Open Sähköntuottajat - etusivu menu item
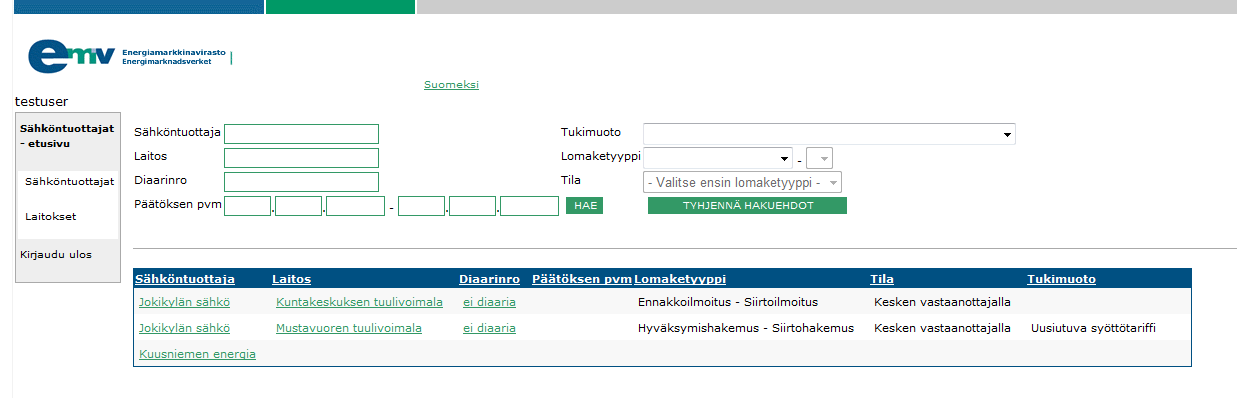The width and height of the screenshot is (1237, 398). (x=67, y=135)
